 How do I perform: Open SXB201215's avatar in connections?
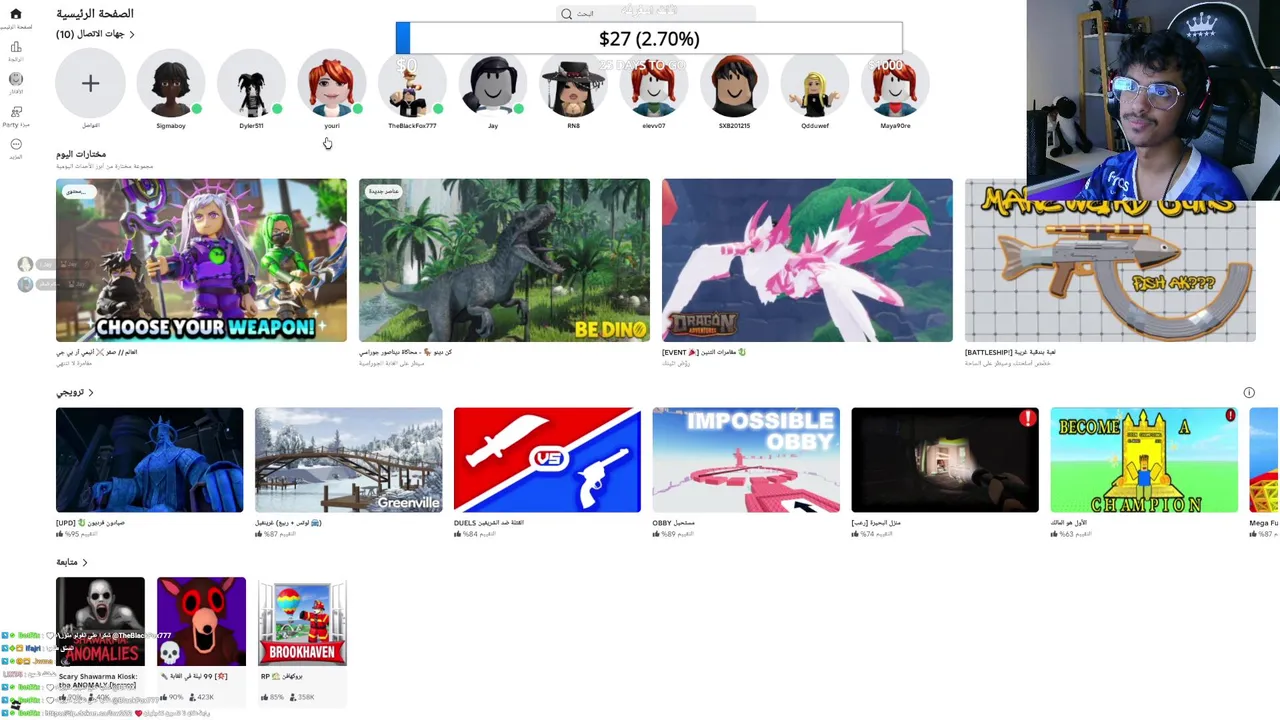coord(734,84)
